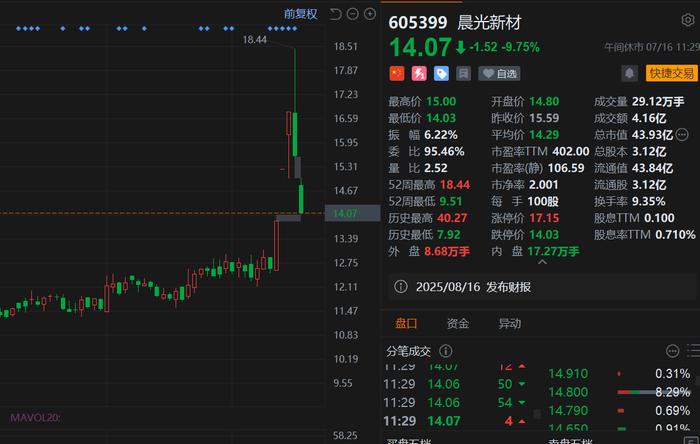Click the MAVOL20 indicator label

click(x=35, y=418)
